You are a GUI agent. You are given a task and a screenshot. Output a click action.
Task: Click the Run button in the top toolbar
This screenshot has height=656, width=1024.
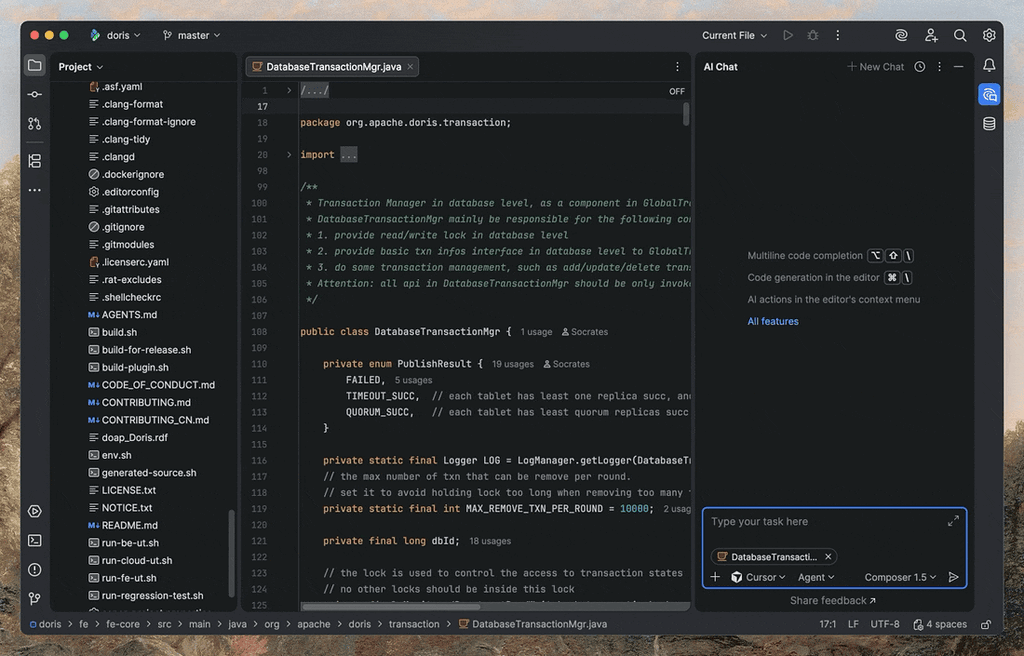(x=788, y=35)
